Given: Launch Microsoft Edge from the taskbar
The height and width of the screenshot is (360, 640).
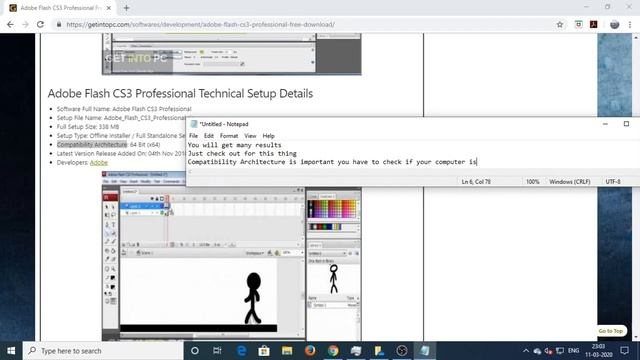Looking at the screenshot, I should point(242,351).
